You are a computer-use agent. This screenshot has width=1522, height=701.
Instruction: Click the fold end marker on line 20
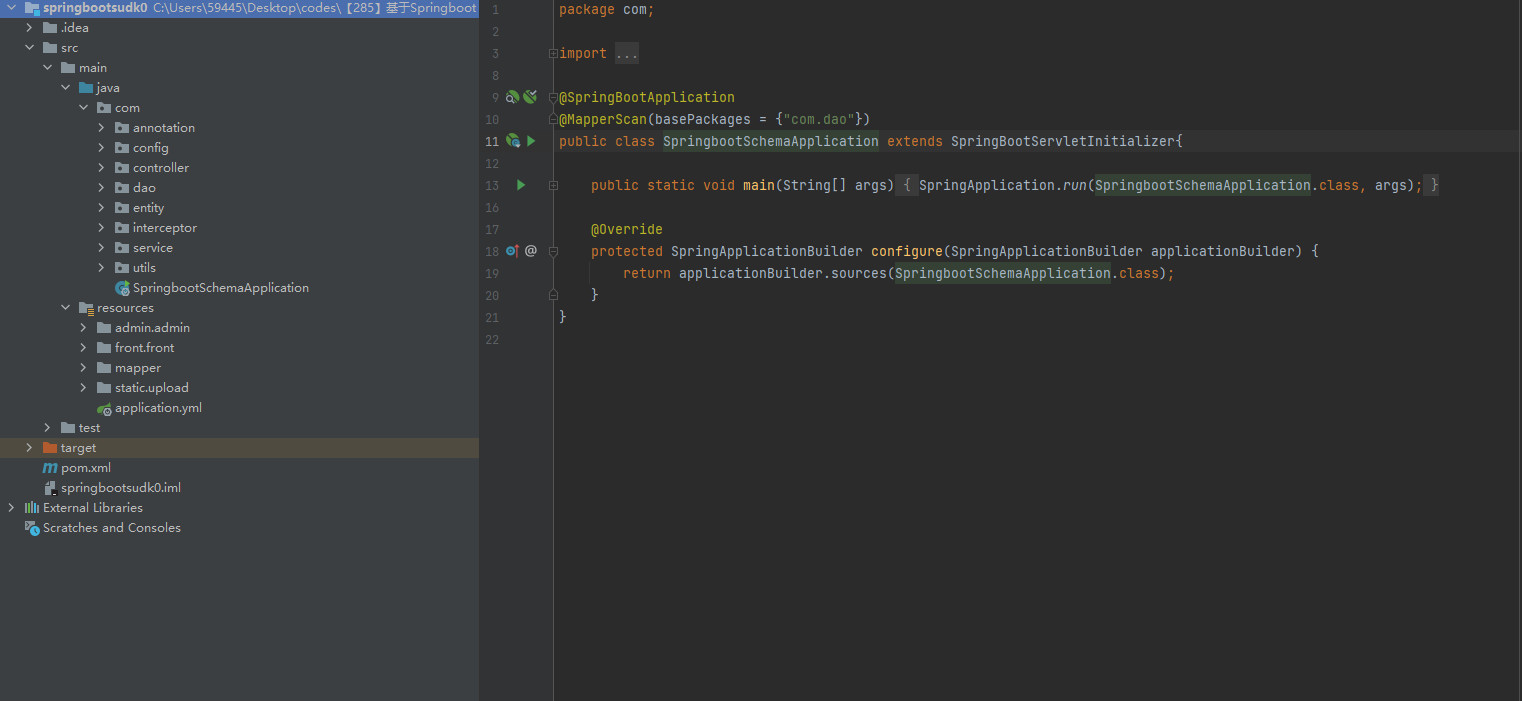pyautogui.click(x=553, y=295)
